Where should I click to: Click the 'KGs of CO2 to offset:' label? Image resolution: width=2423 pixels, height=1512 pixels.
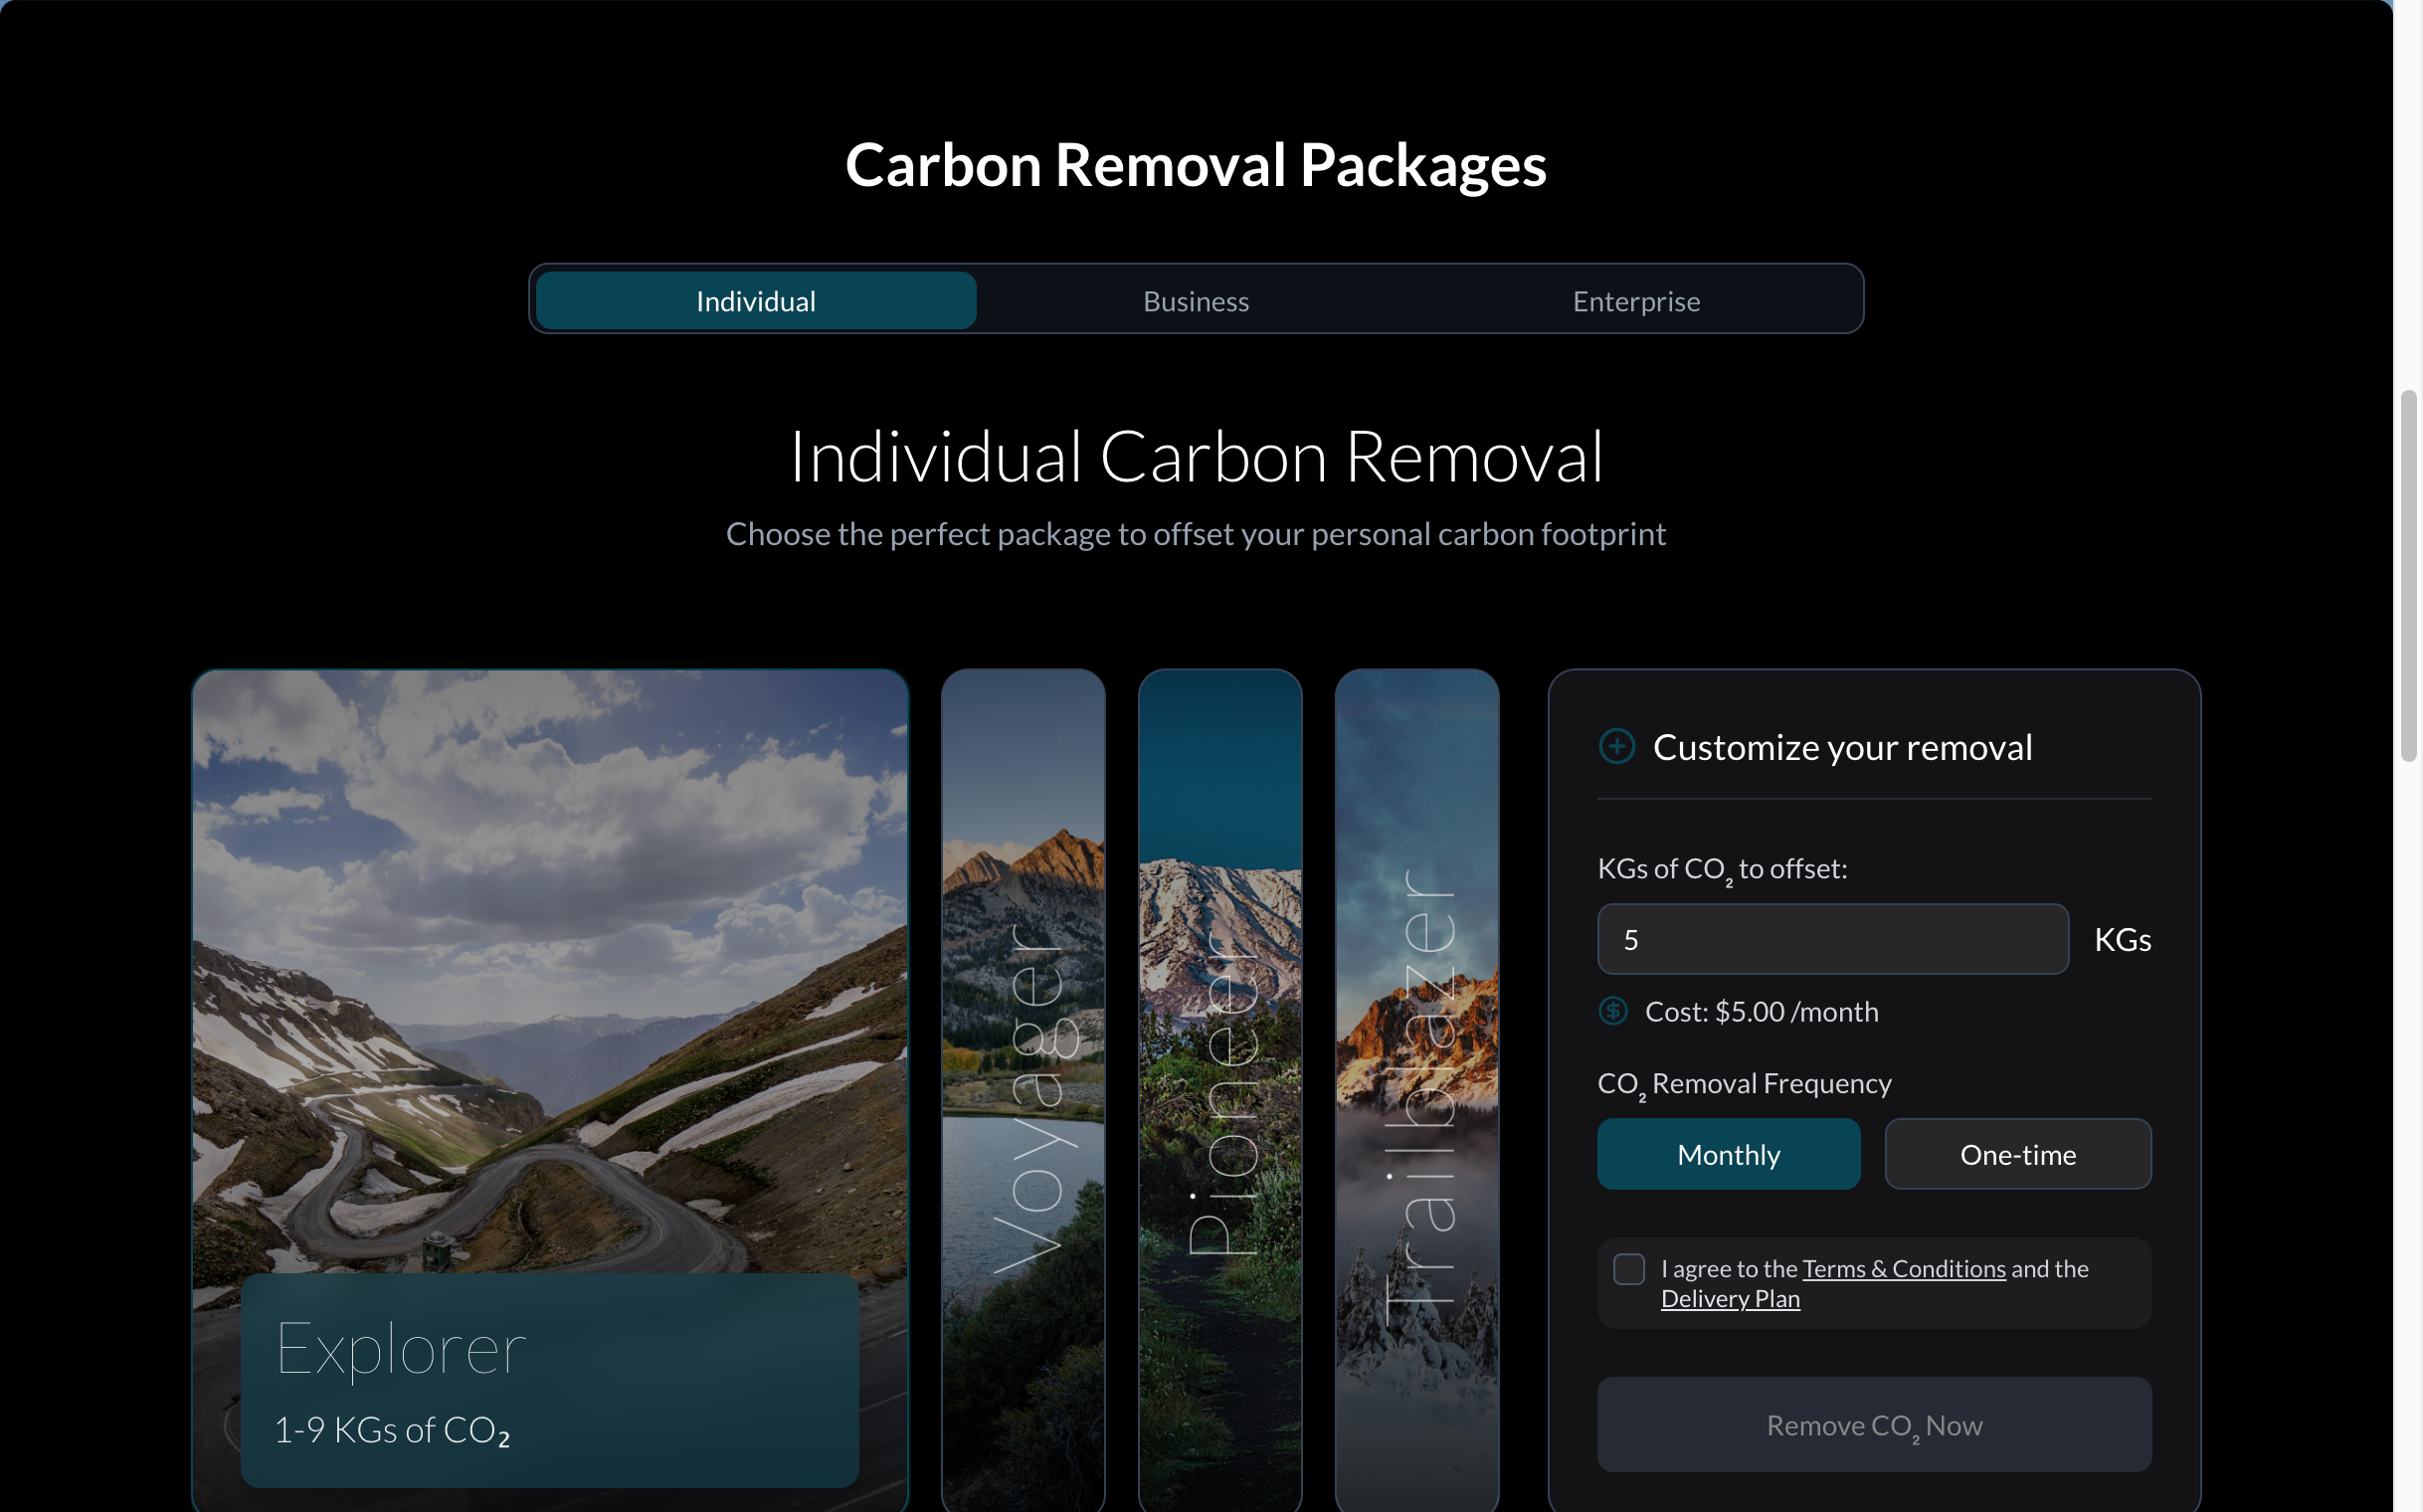tap(1723, 869)
